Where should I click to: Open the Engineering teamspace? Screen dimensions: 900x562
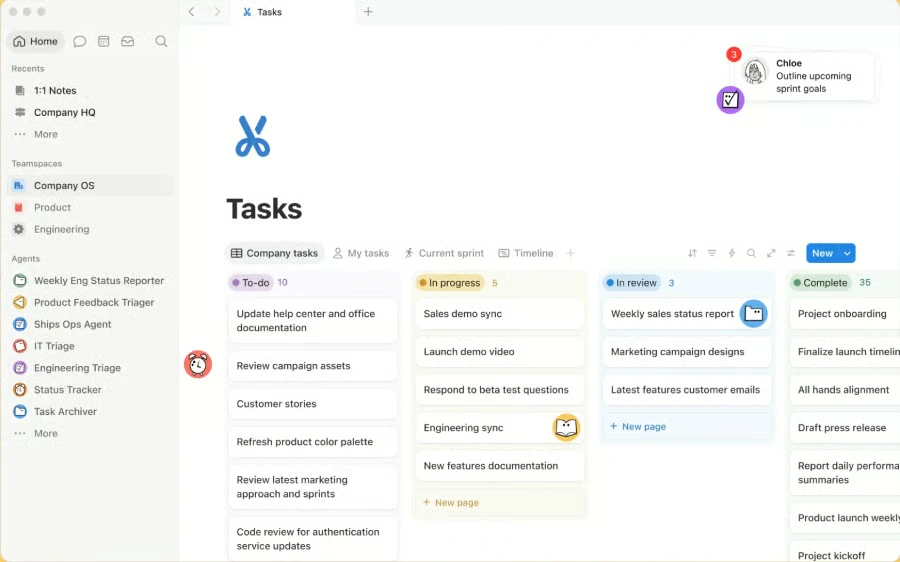[91, 229]
